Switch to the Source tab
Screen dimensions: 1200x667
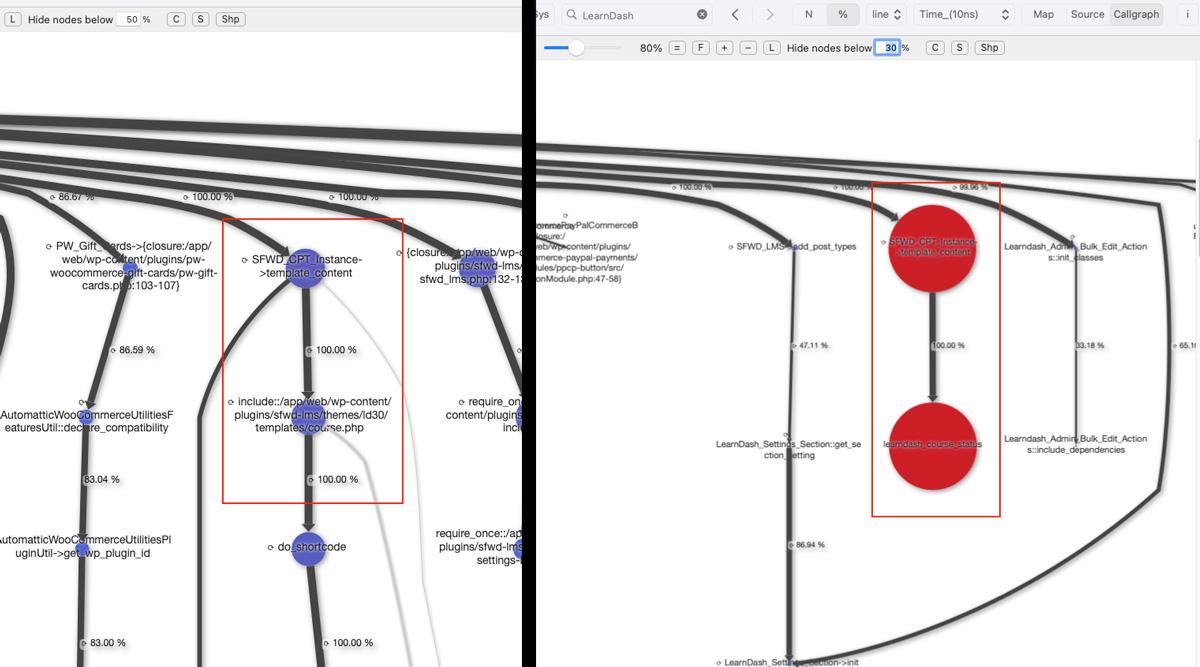(1087, 15)
